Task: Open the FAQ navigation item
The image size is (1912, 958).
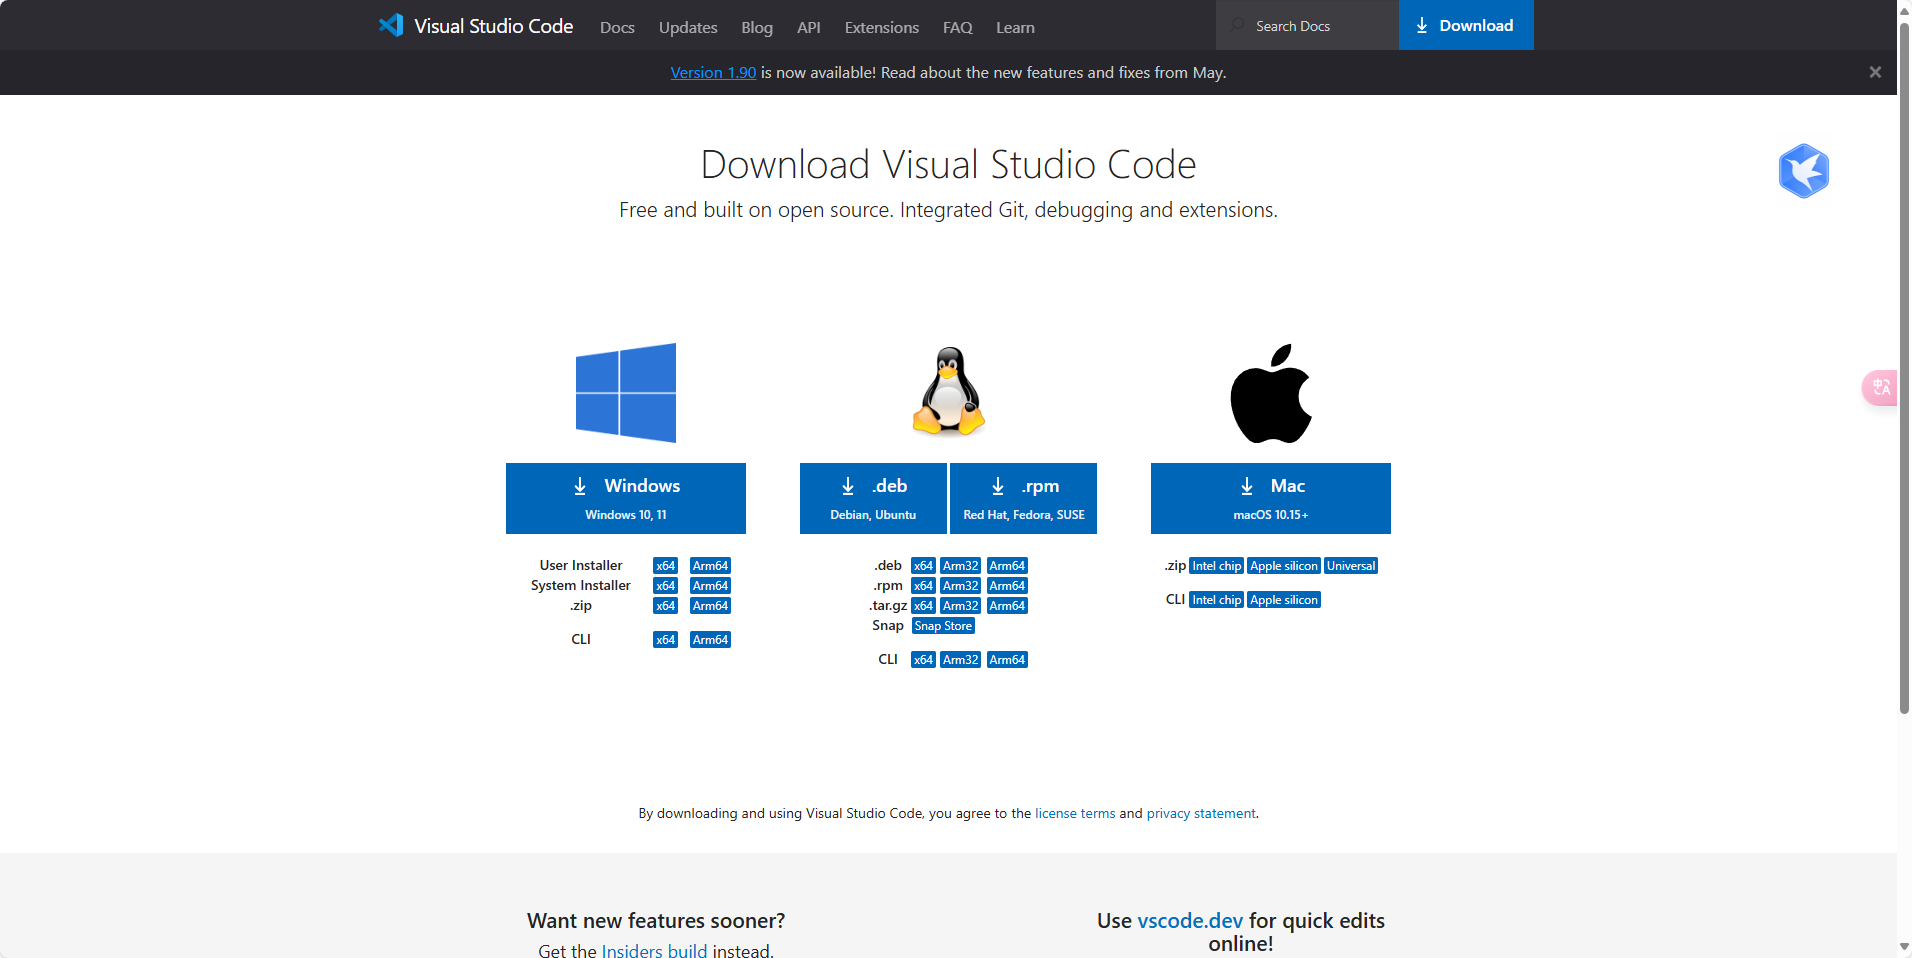Action: 957,27
